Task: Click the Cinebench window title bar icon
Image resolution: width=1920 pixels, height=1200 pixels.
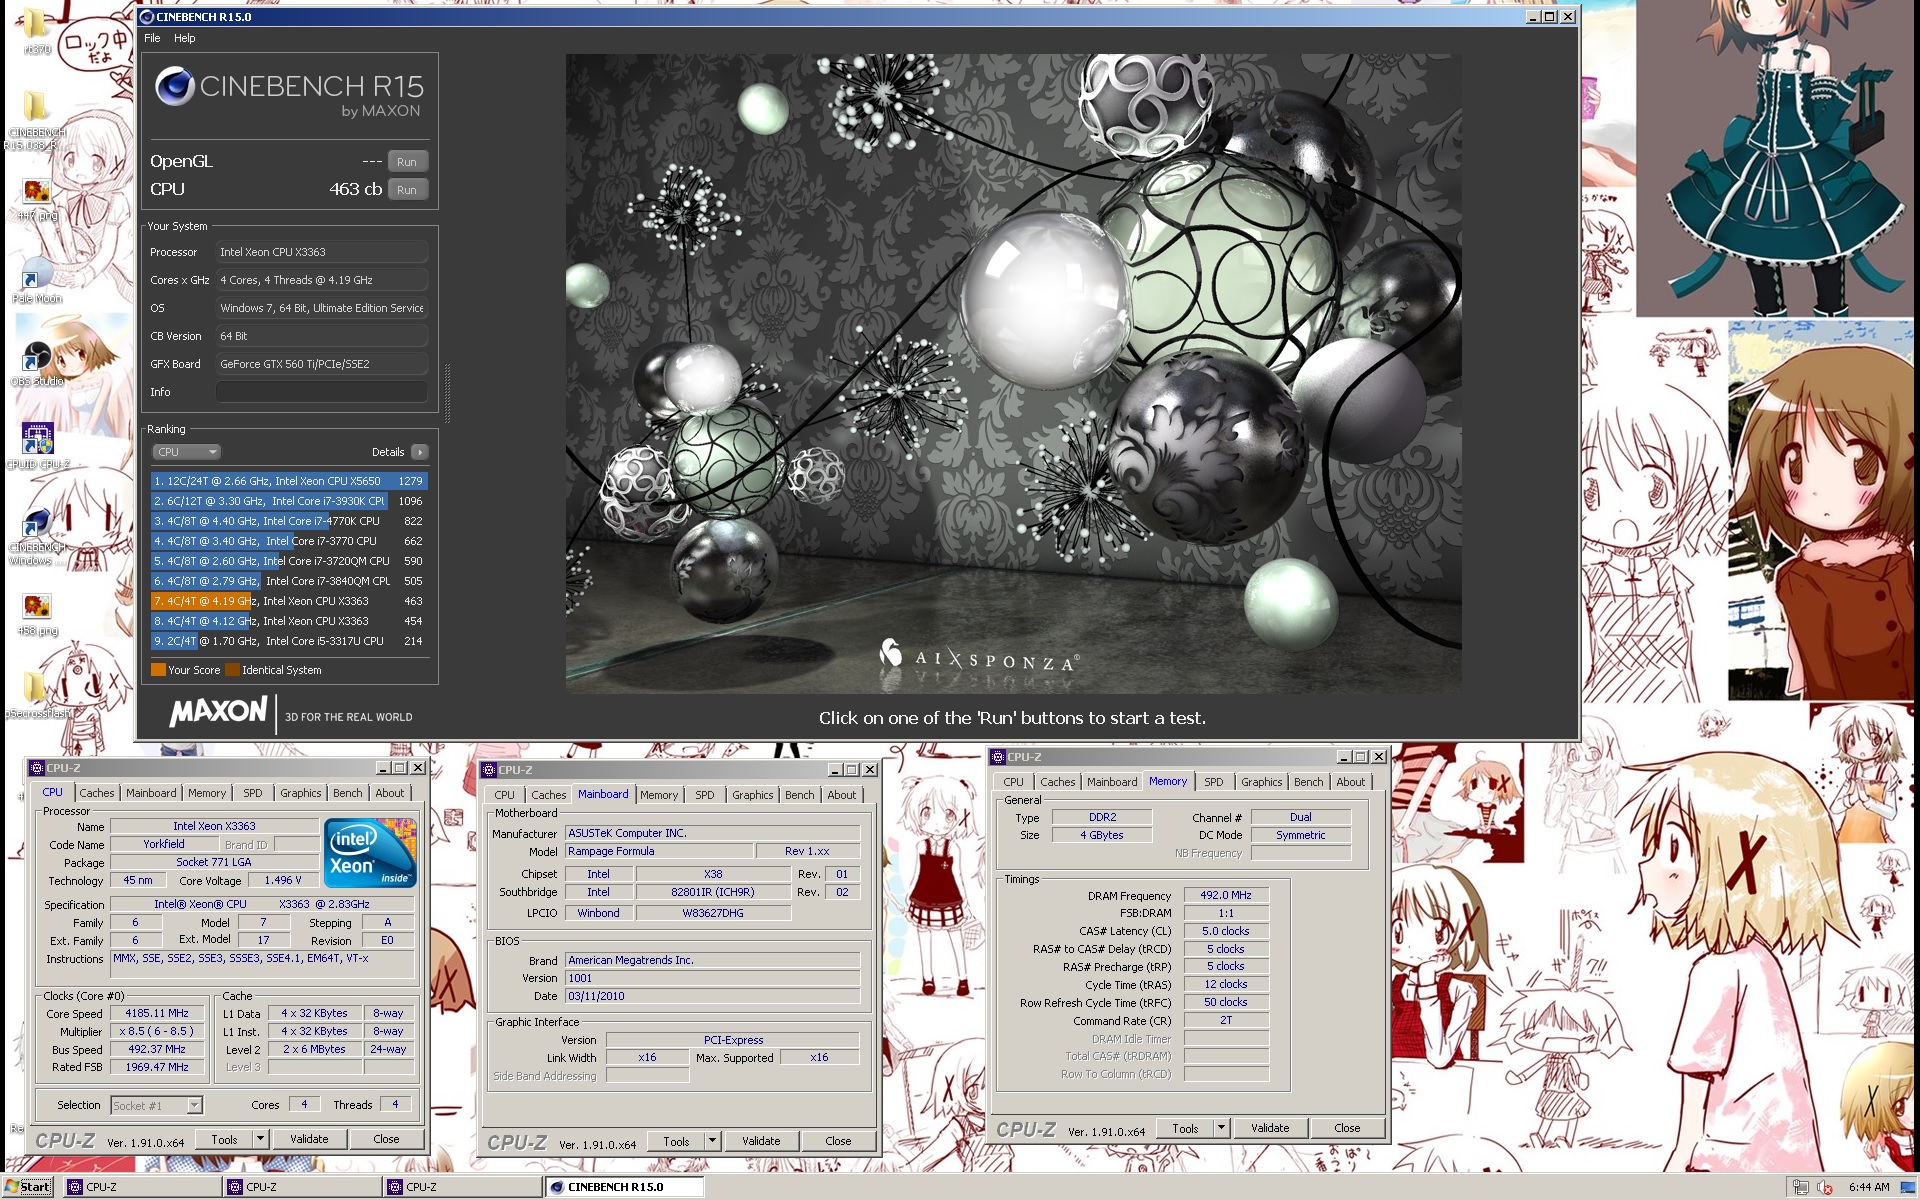Action: [147, 17]
